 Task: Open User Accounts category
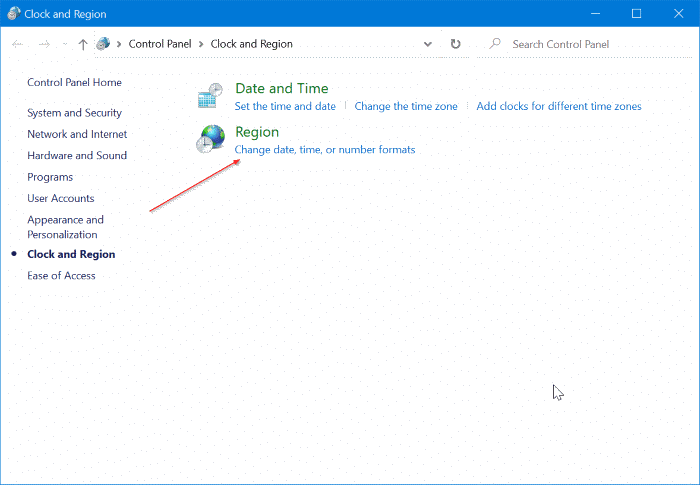click(x=61, y=198)
